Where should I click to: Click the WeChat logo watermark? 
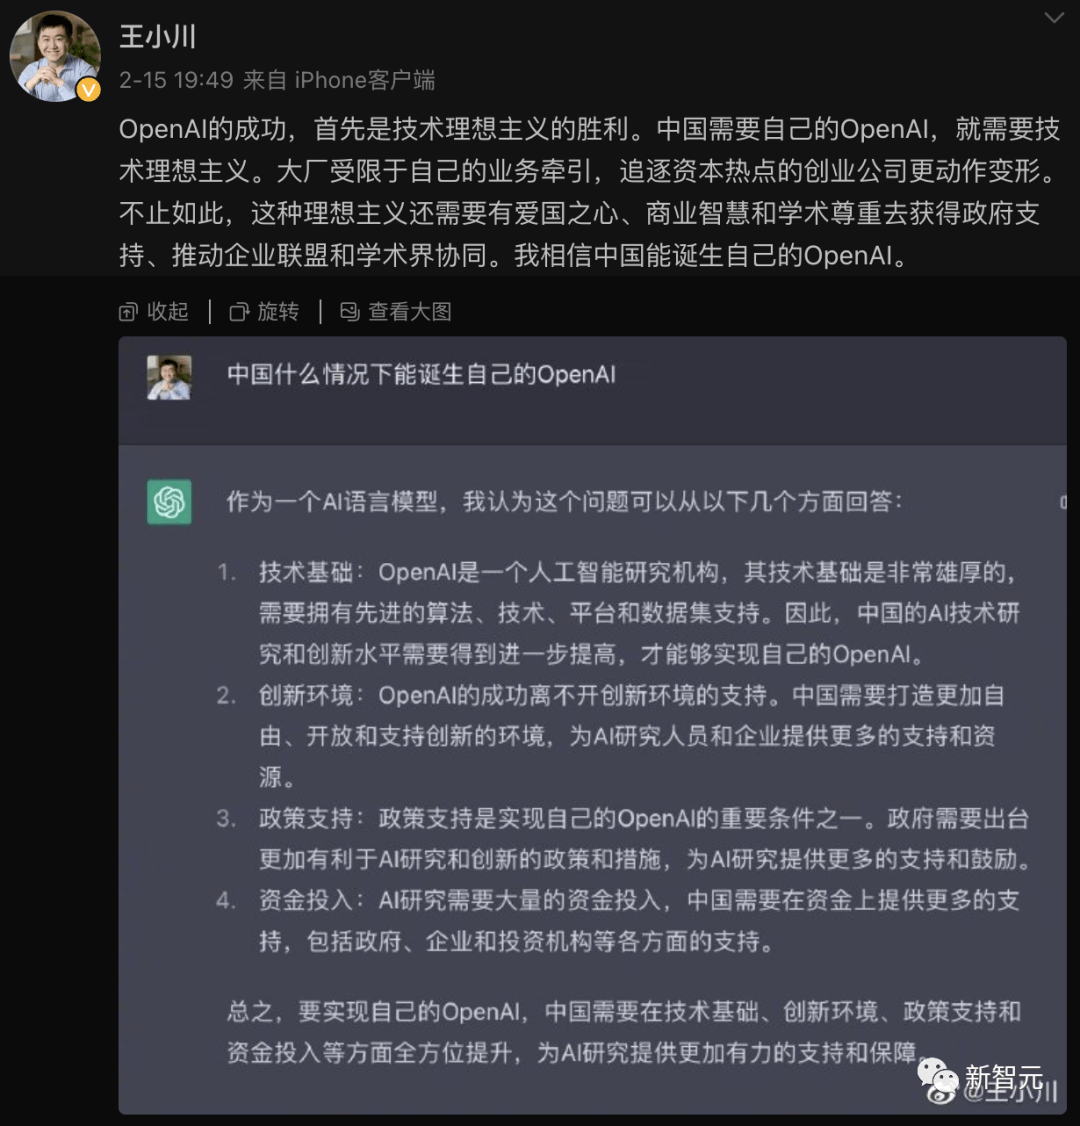tap(937, 1075)
